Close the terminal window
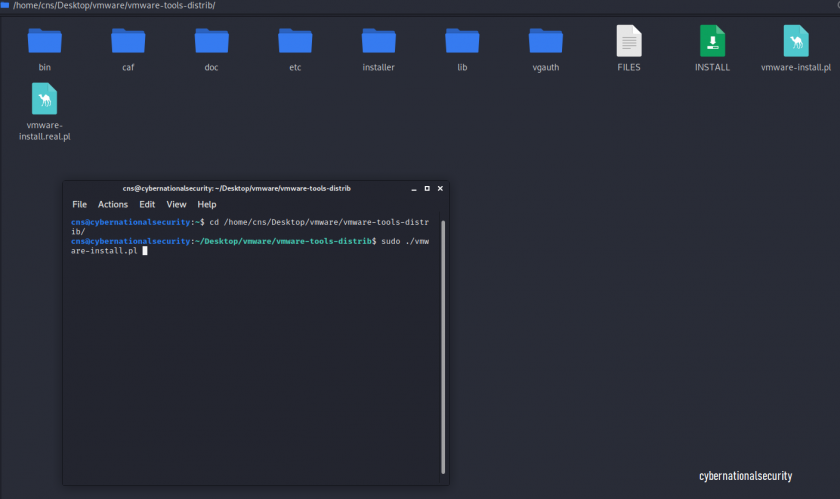This screenshot has width=840, height=499. coord(440,189)
